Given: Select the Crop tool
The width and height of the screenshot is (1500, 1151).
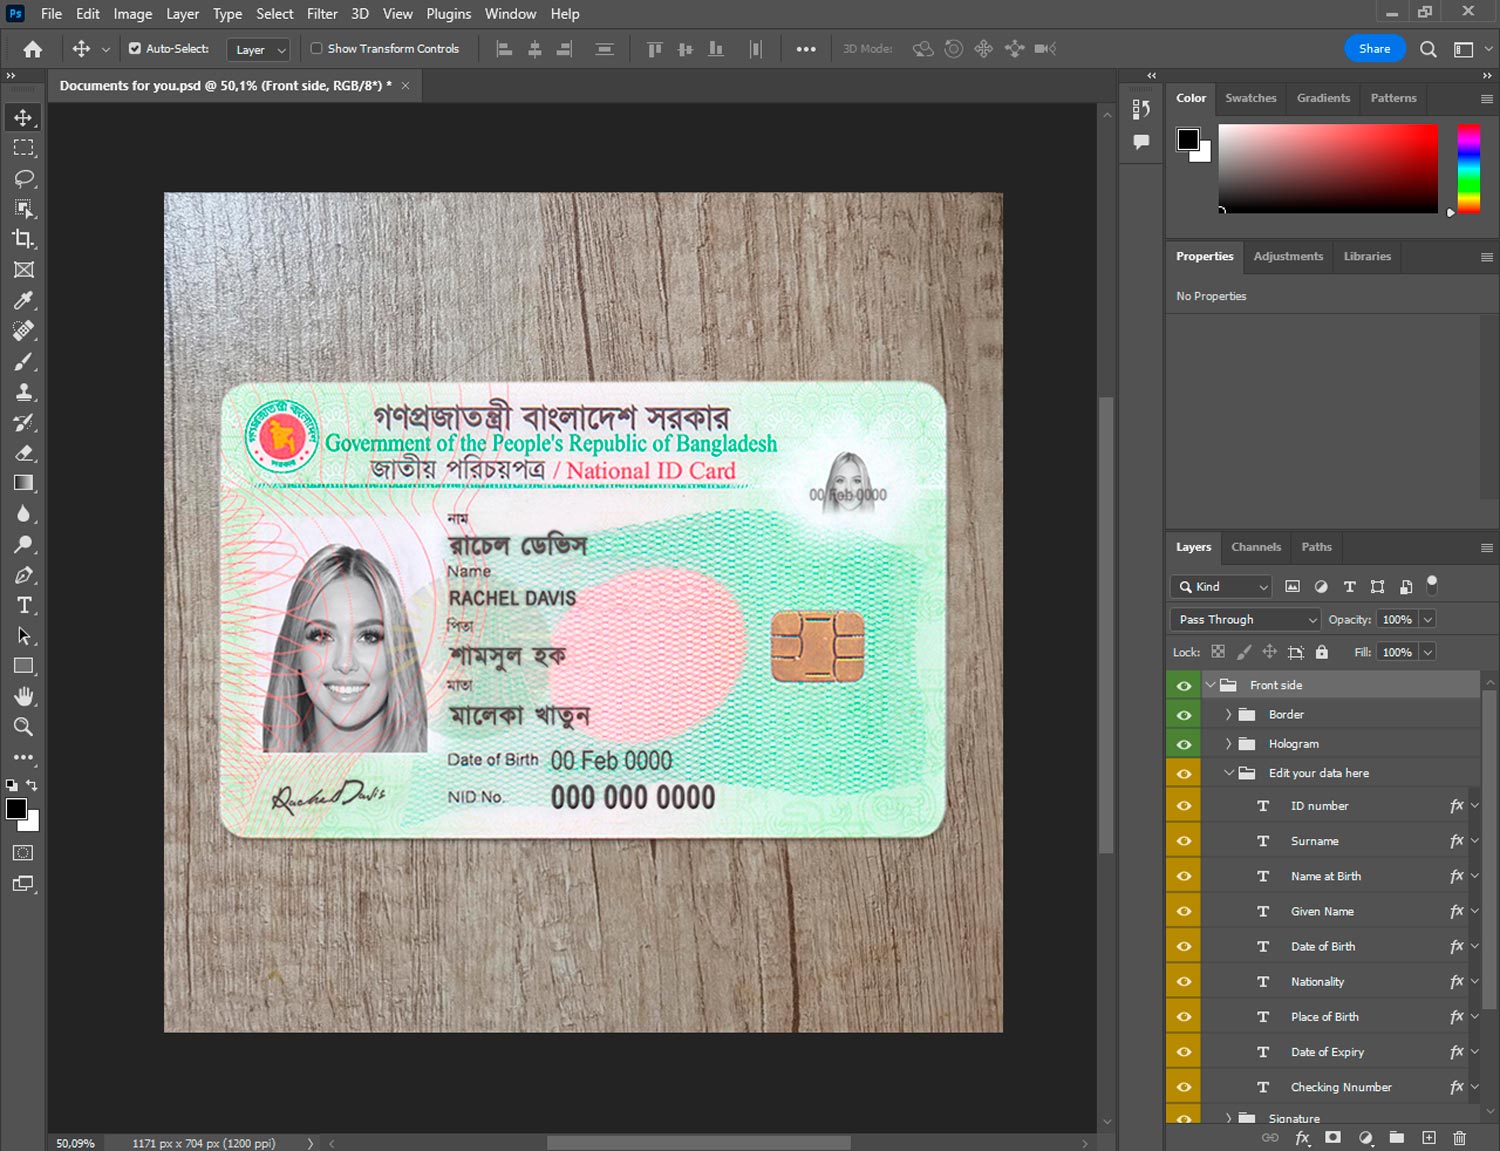Looking at the screenshot, I should pos(24,239).
